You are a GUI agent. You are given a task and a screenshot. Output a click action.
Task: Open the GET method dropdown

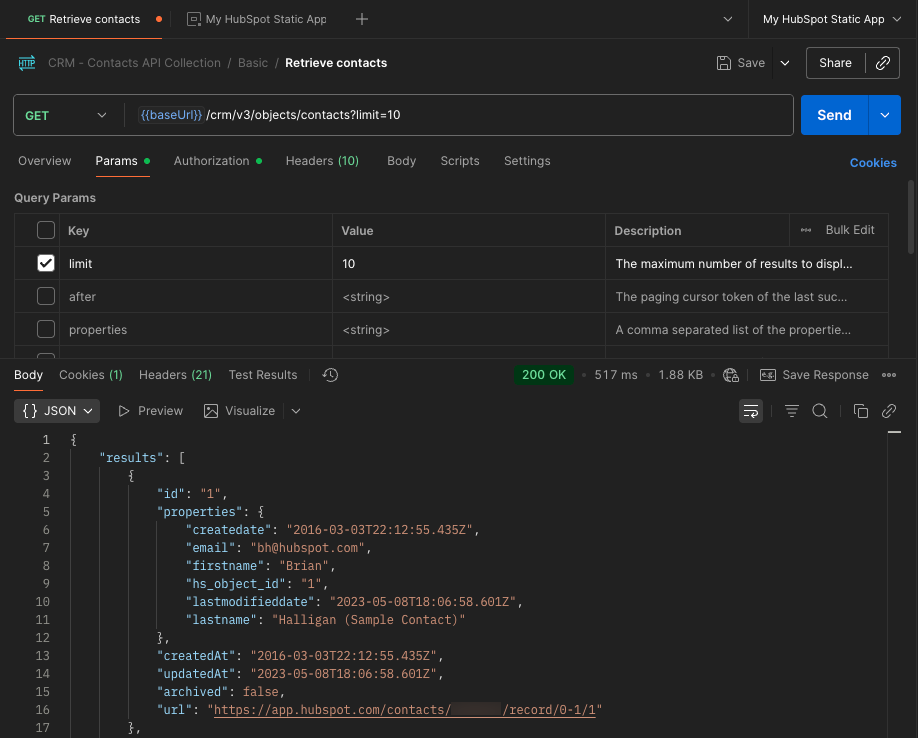(x=66, y=115)
